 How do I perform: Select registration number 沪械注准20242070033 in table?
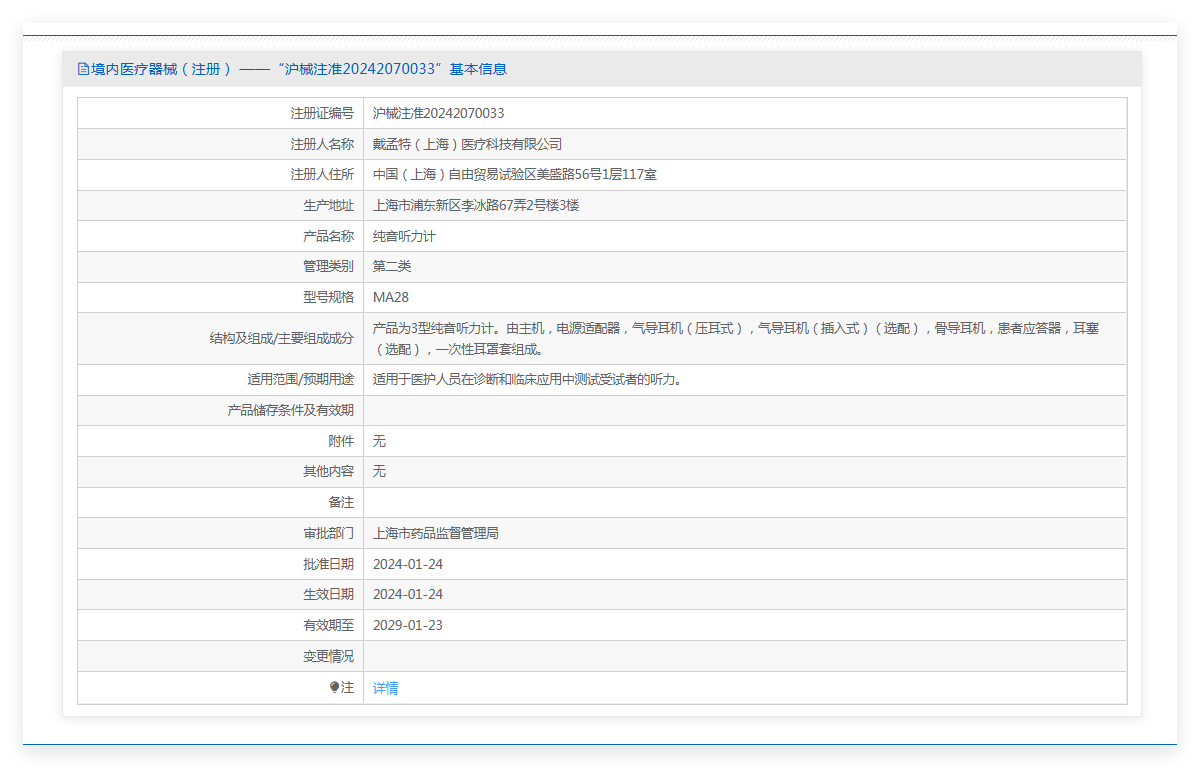point(438,113)
